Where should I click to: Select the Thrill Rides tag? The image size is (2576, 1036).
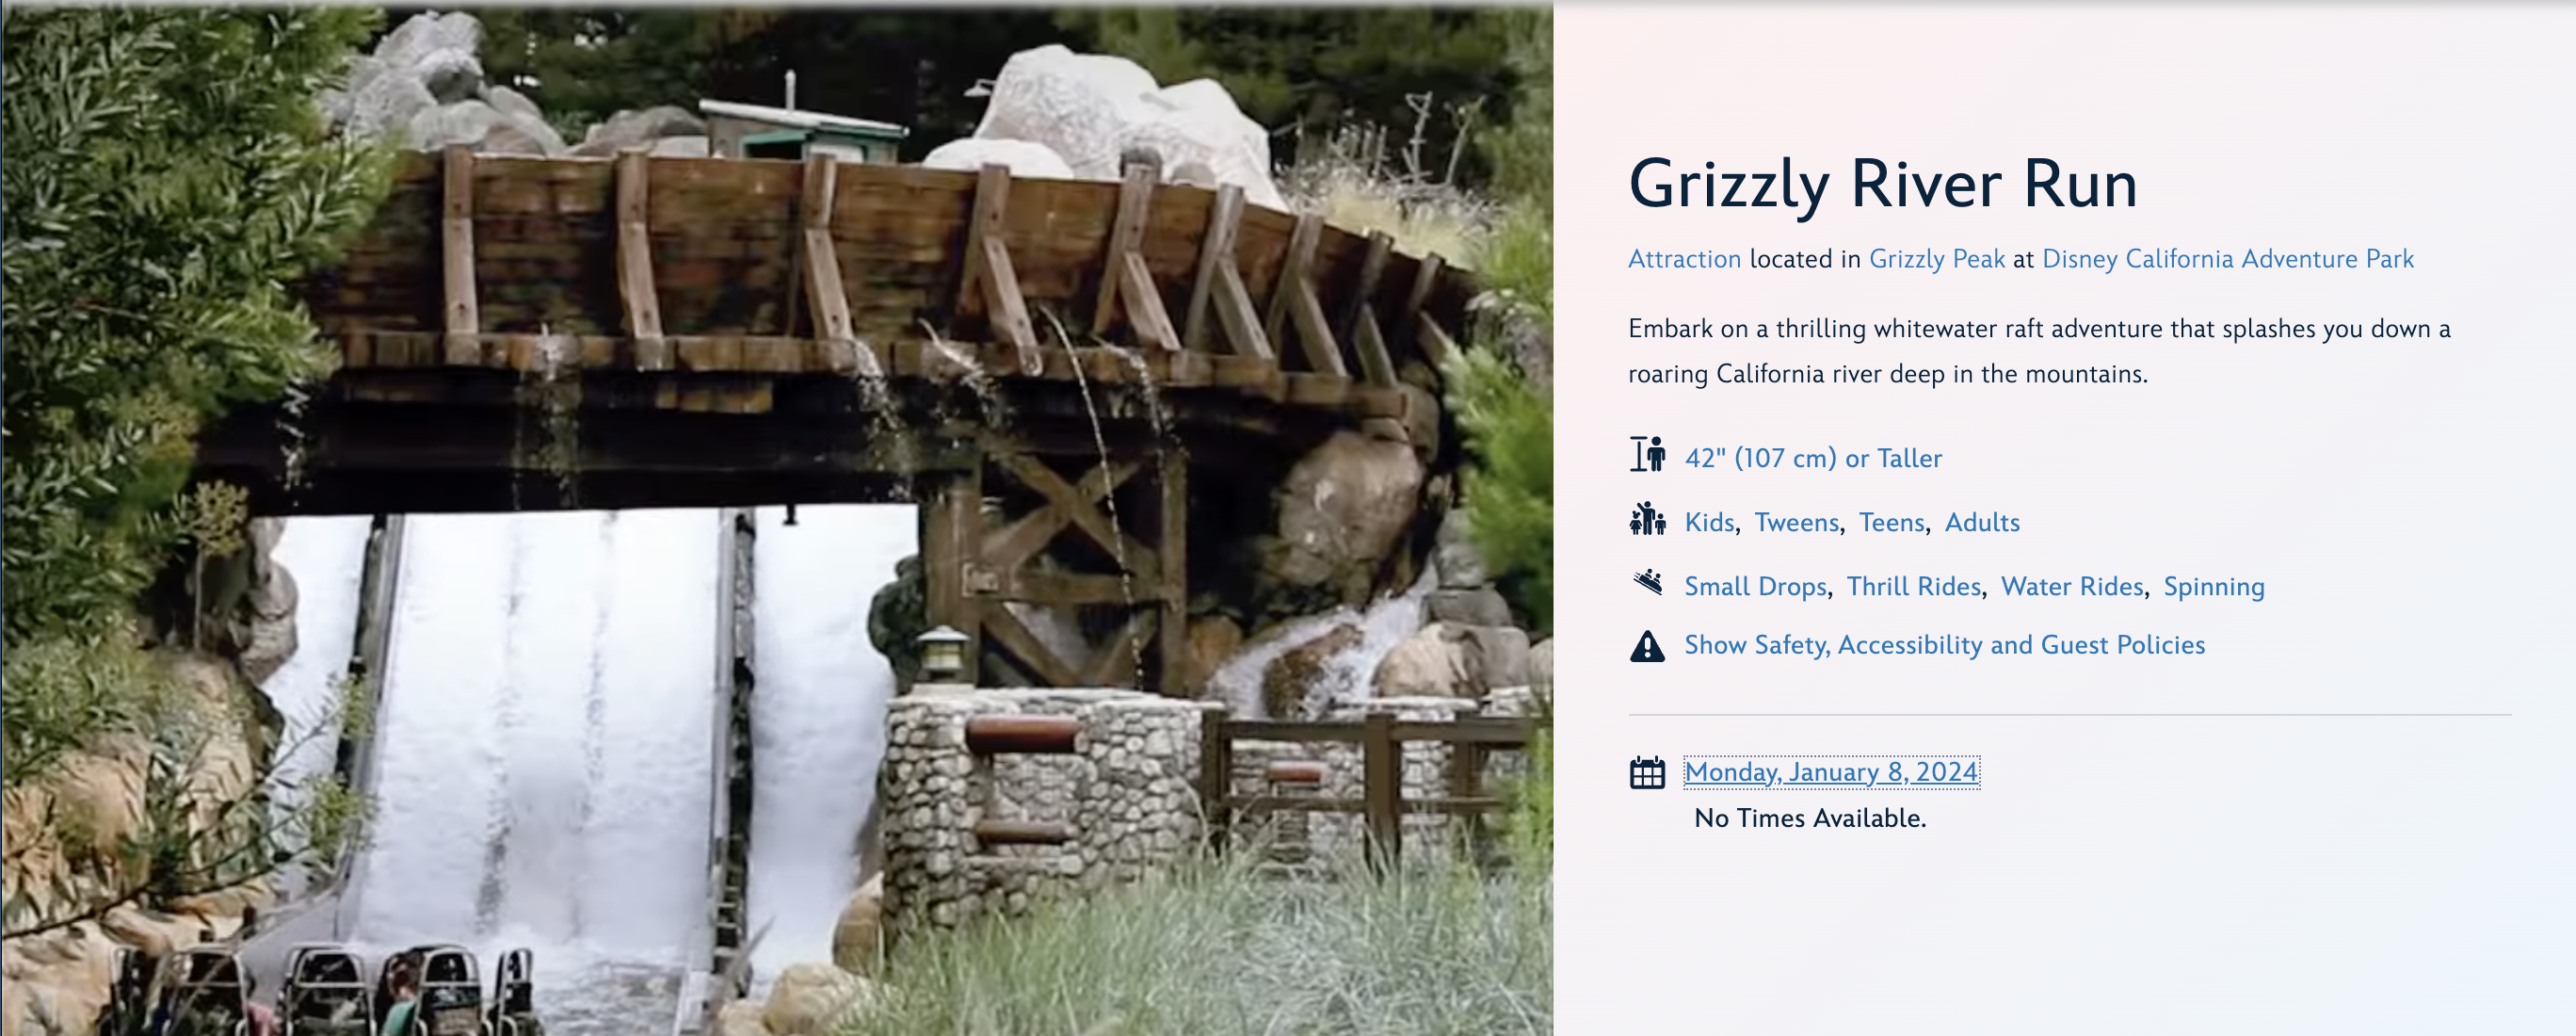click(x=1914, y=586)
